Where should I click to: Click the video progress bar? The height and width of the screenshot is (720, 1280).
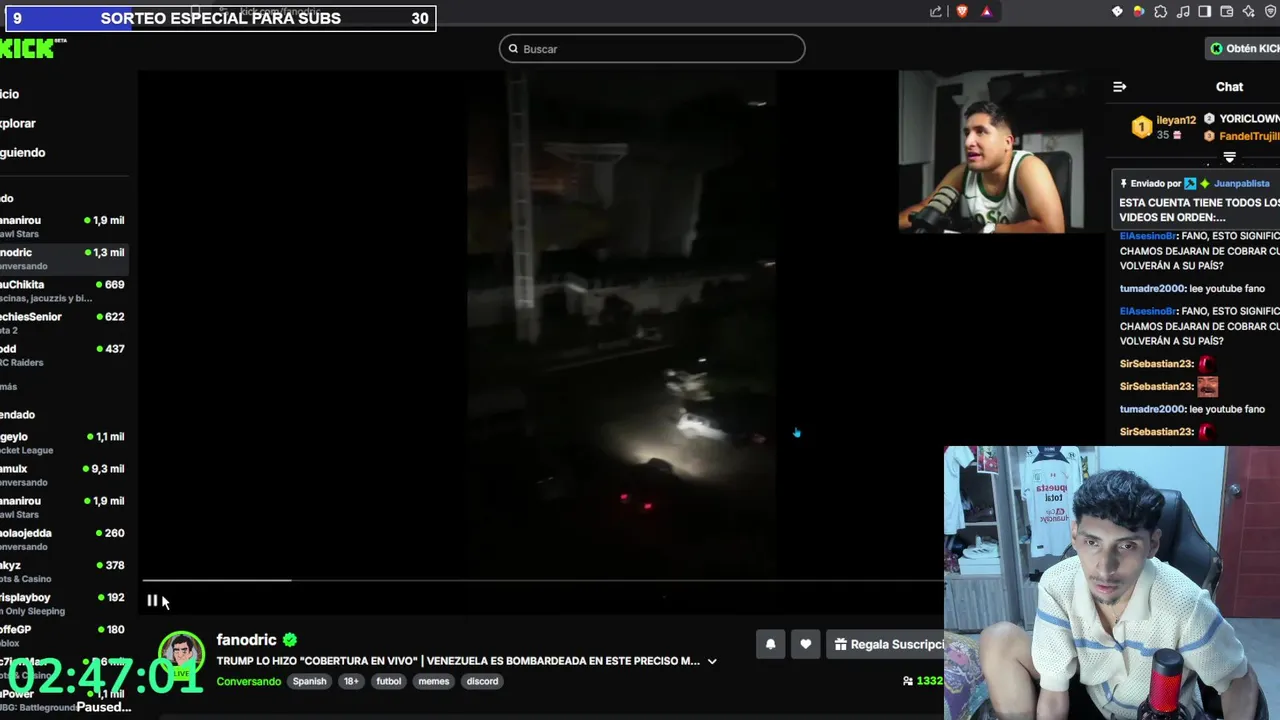click(543, 580)
